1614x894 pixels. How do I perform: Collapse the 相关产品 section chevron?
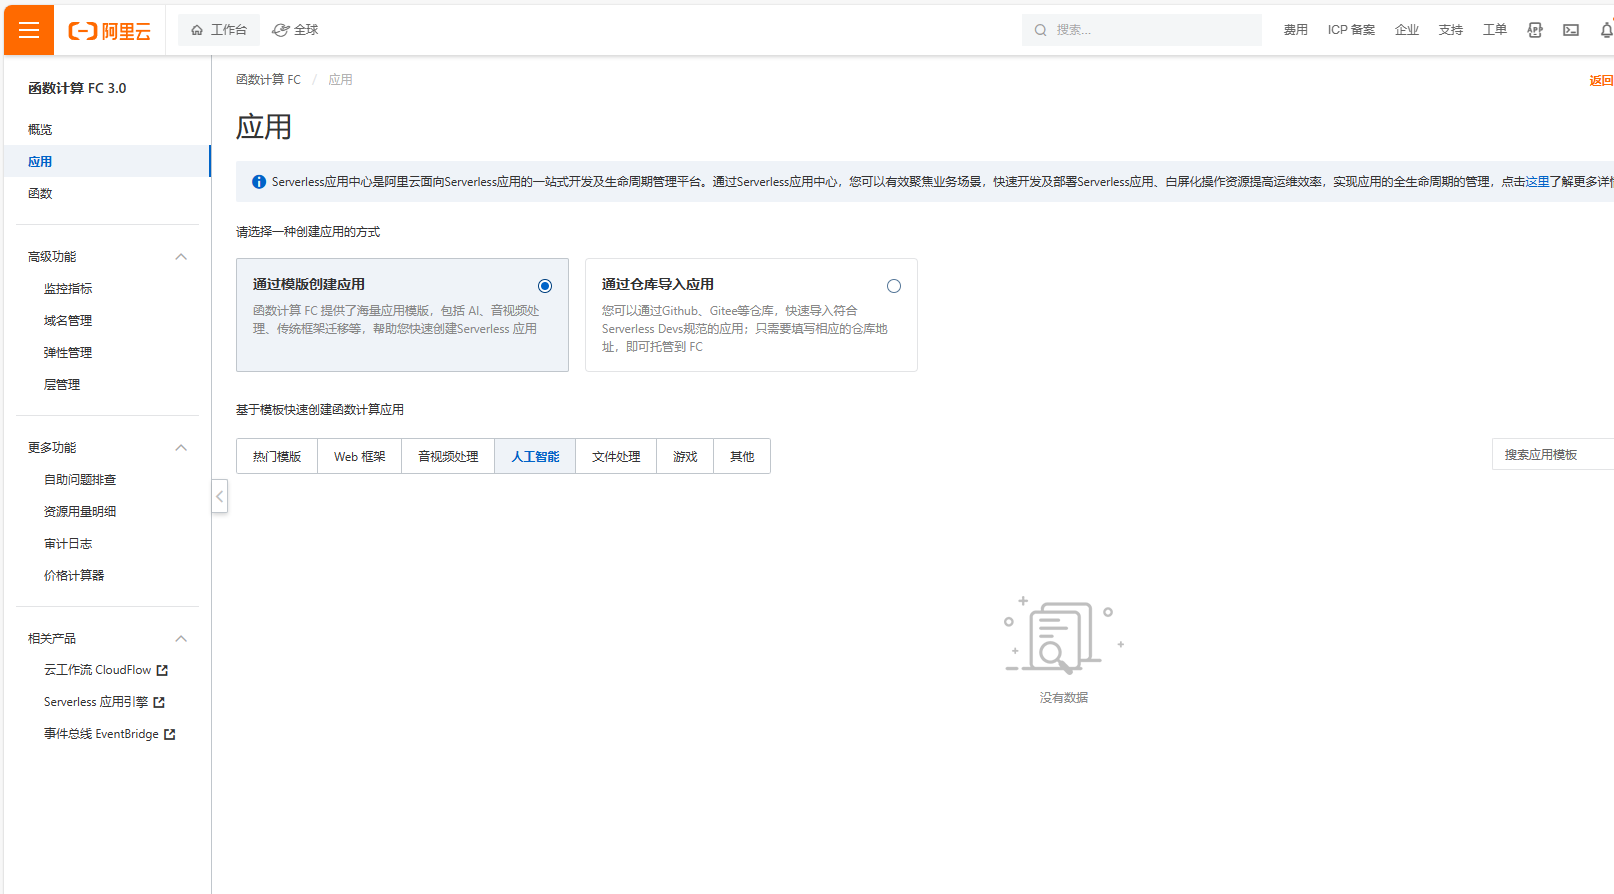point(181,639)
